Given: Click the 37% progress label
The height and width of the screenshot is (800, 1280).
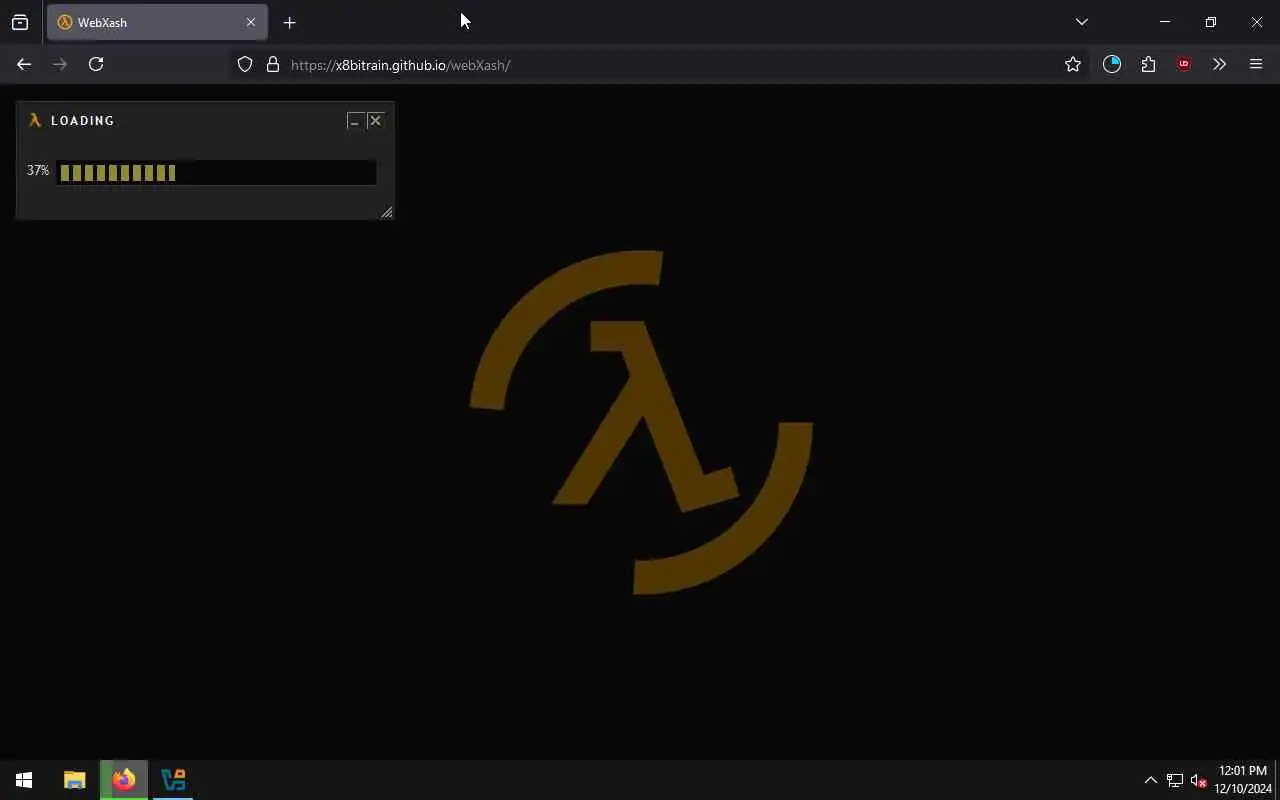Looking at the screenshot, I should coord(38,171).
